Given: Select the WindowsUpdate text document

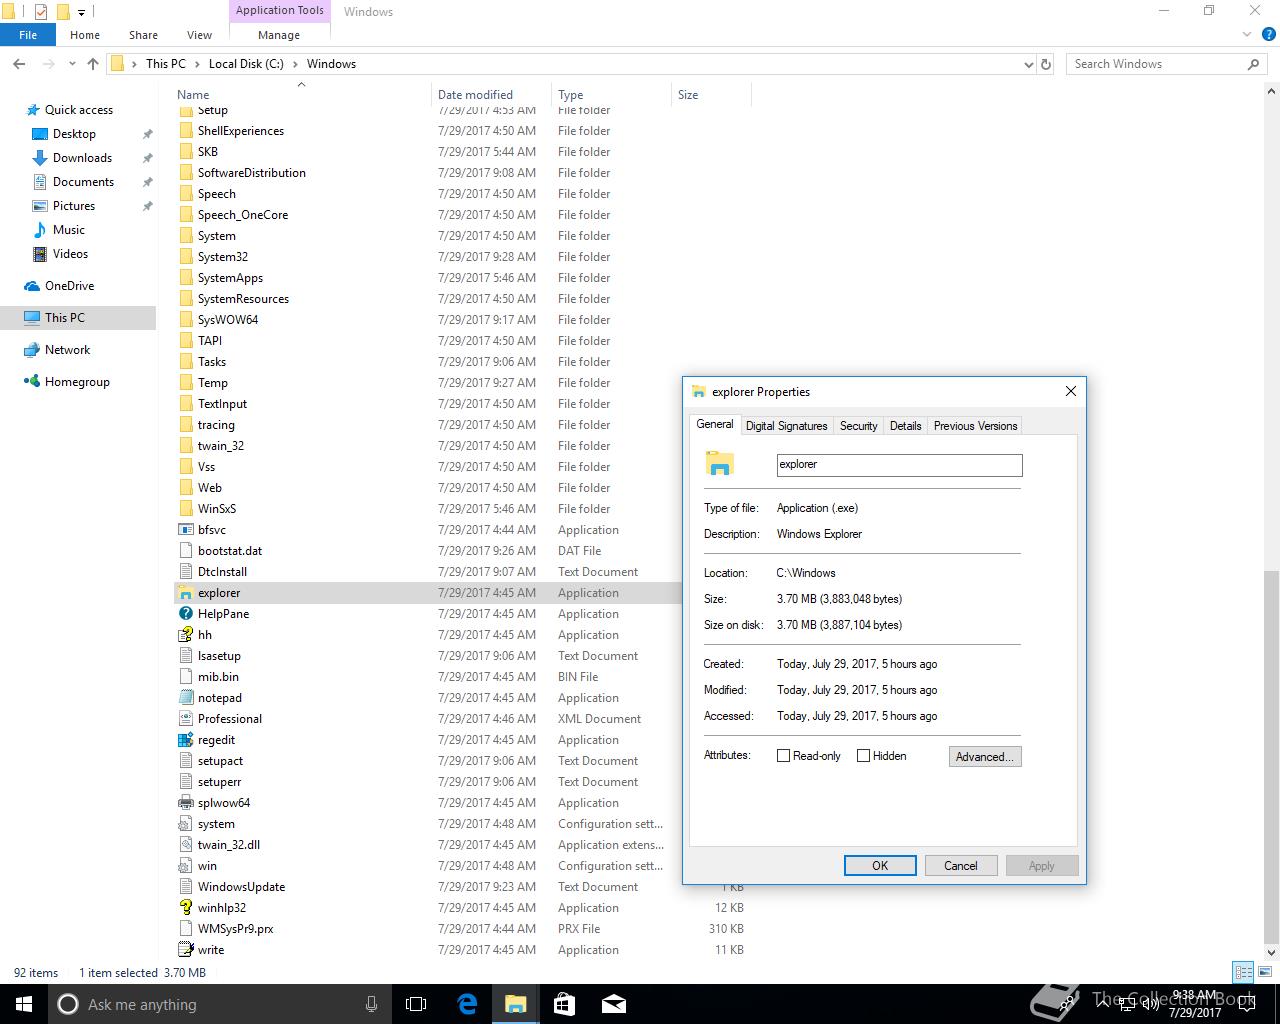Looking at the screenshot, I should [x=241, y=887].
